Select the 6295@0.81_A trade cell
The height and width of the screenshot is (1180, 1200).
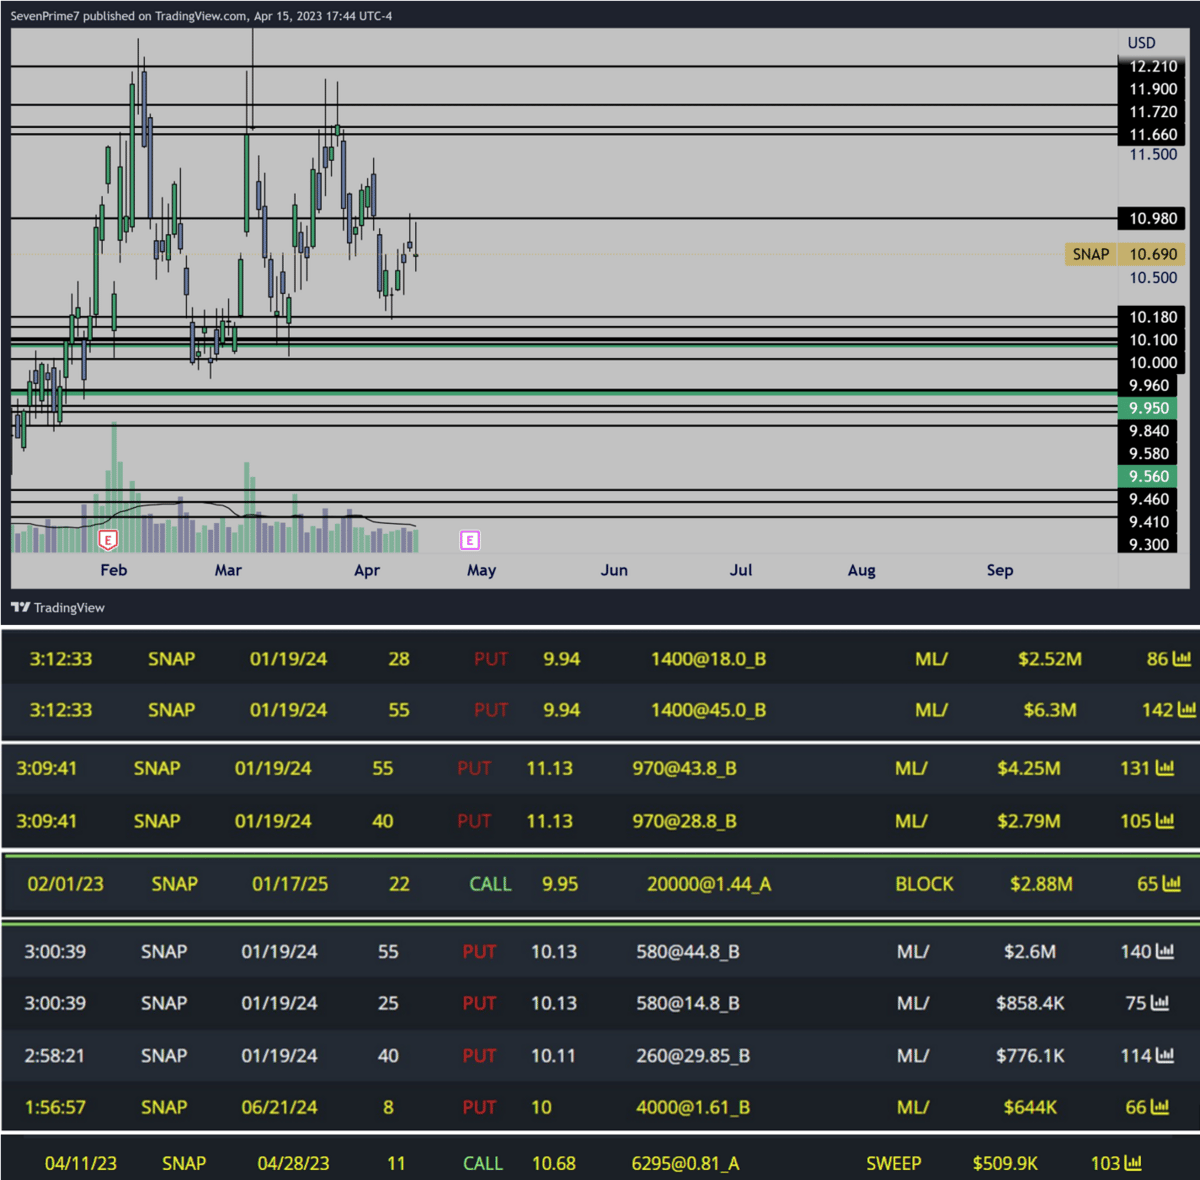click(685, 1163)
